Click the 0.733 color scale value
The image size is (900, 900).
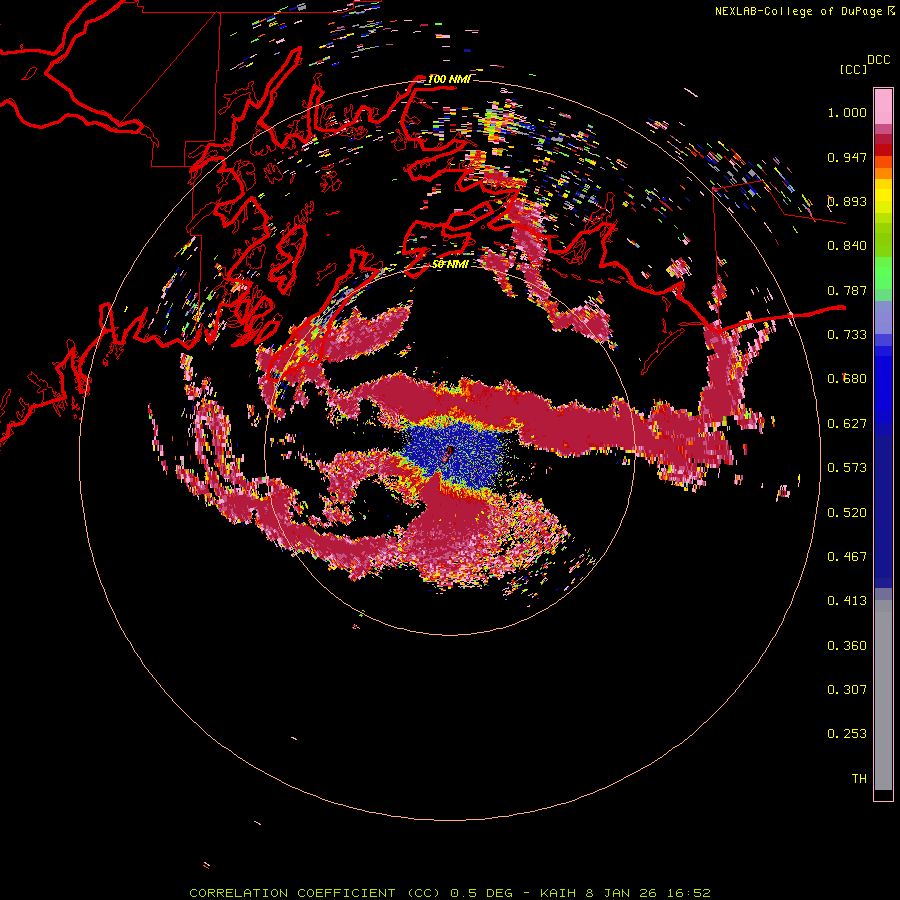[x=847, y=335]
